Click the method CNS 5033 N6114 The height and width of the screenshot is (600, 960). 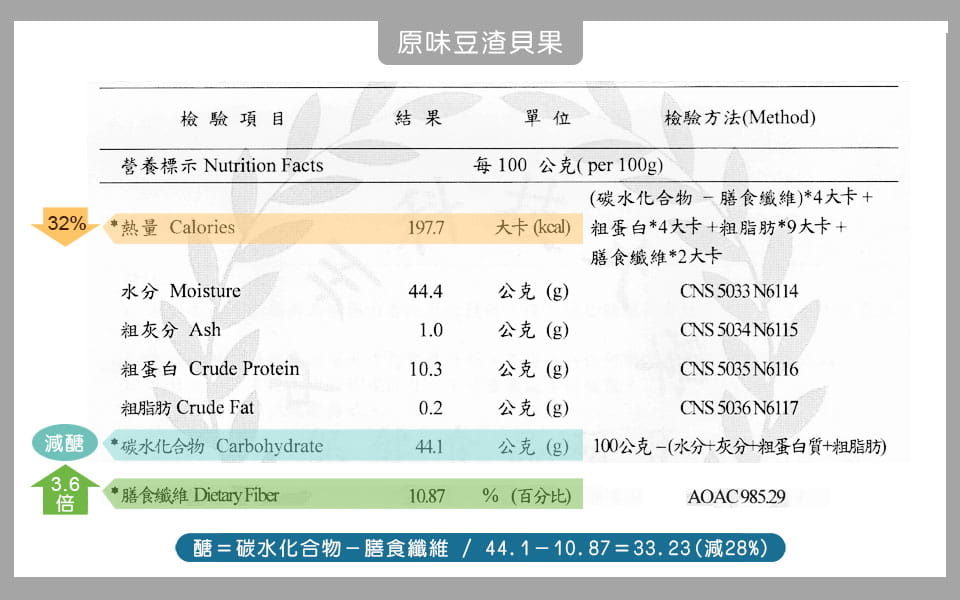coord(739,291)
